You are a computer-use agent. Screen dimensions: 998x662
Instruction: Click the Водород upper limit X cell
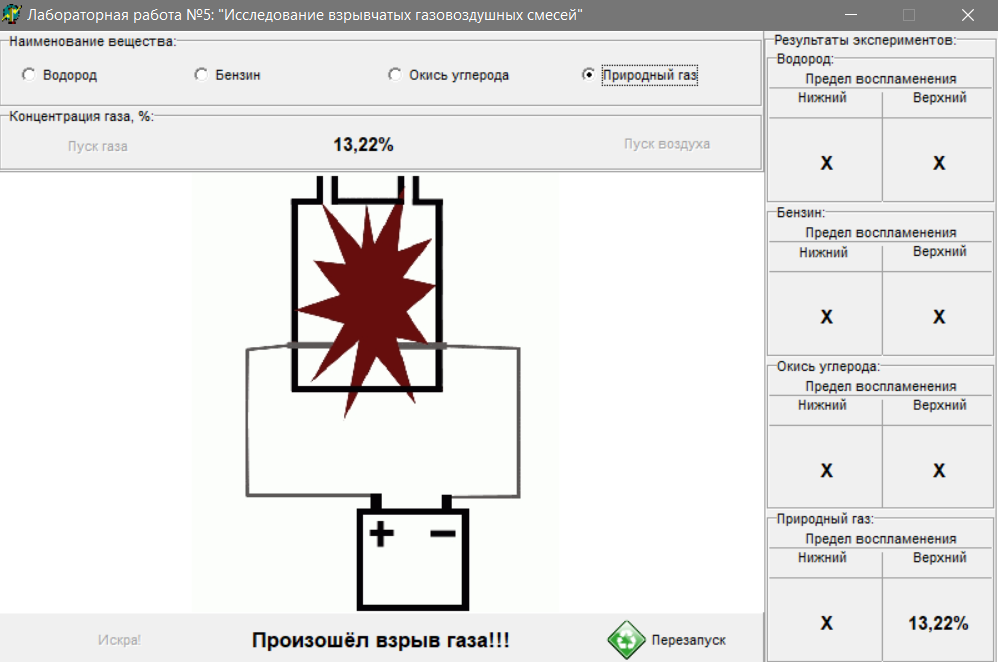[x=939, y=163]
